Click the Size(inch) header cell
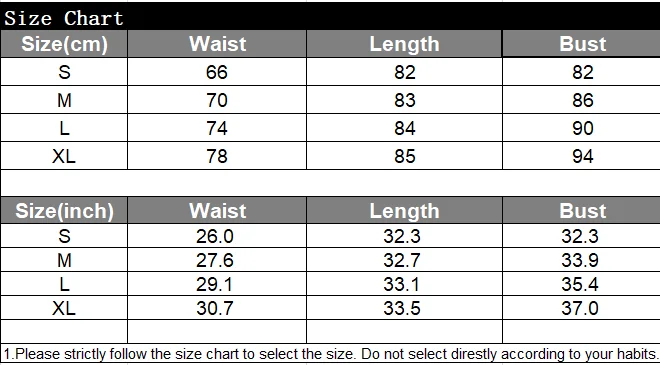Image resolution: width=660 pixels, height=365 pixels. click(x=64, y=210)
